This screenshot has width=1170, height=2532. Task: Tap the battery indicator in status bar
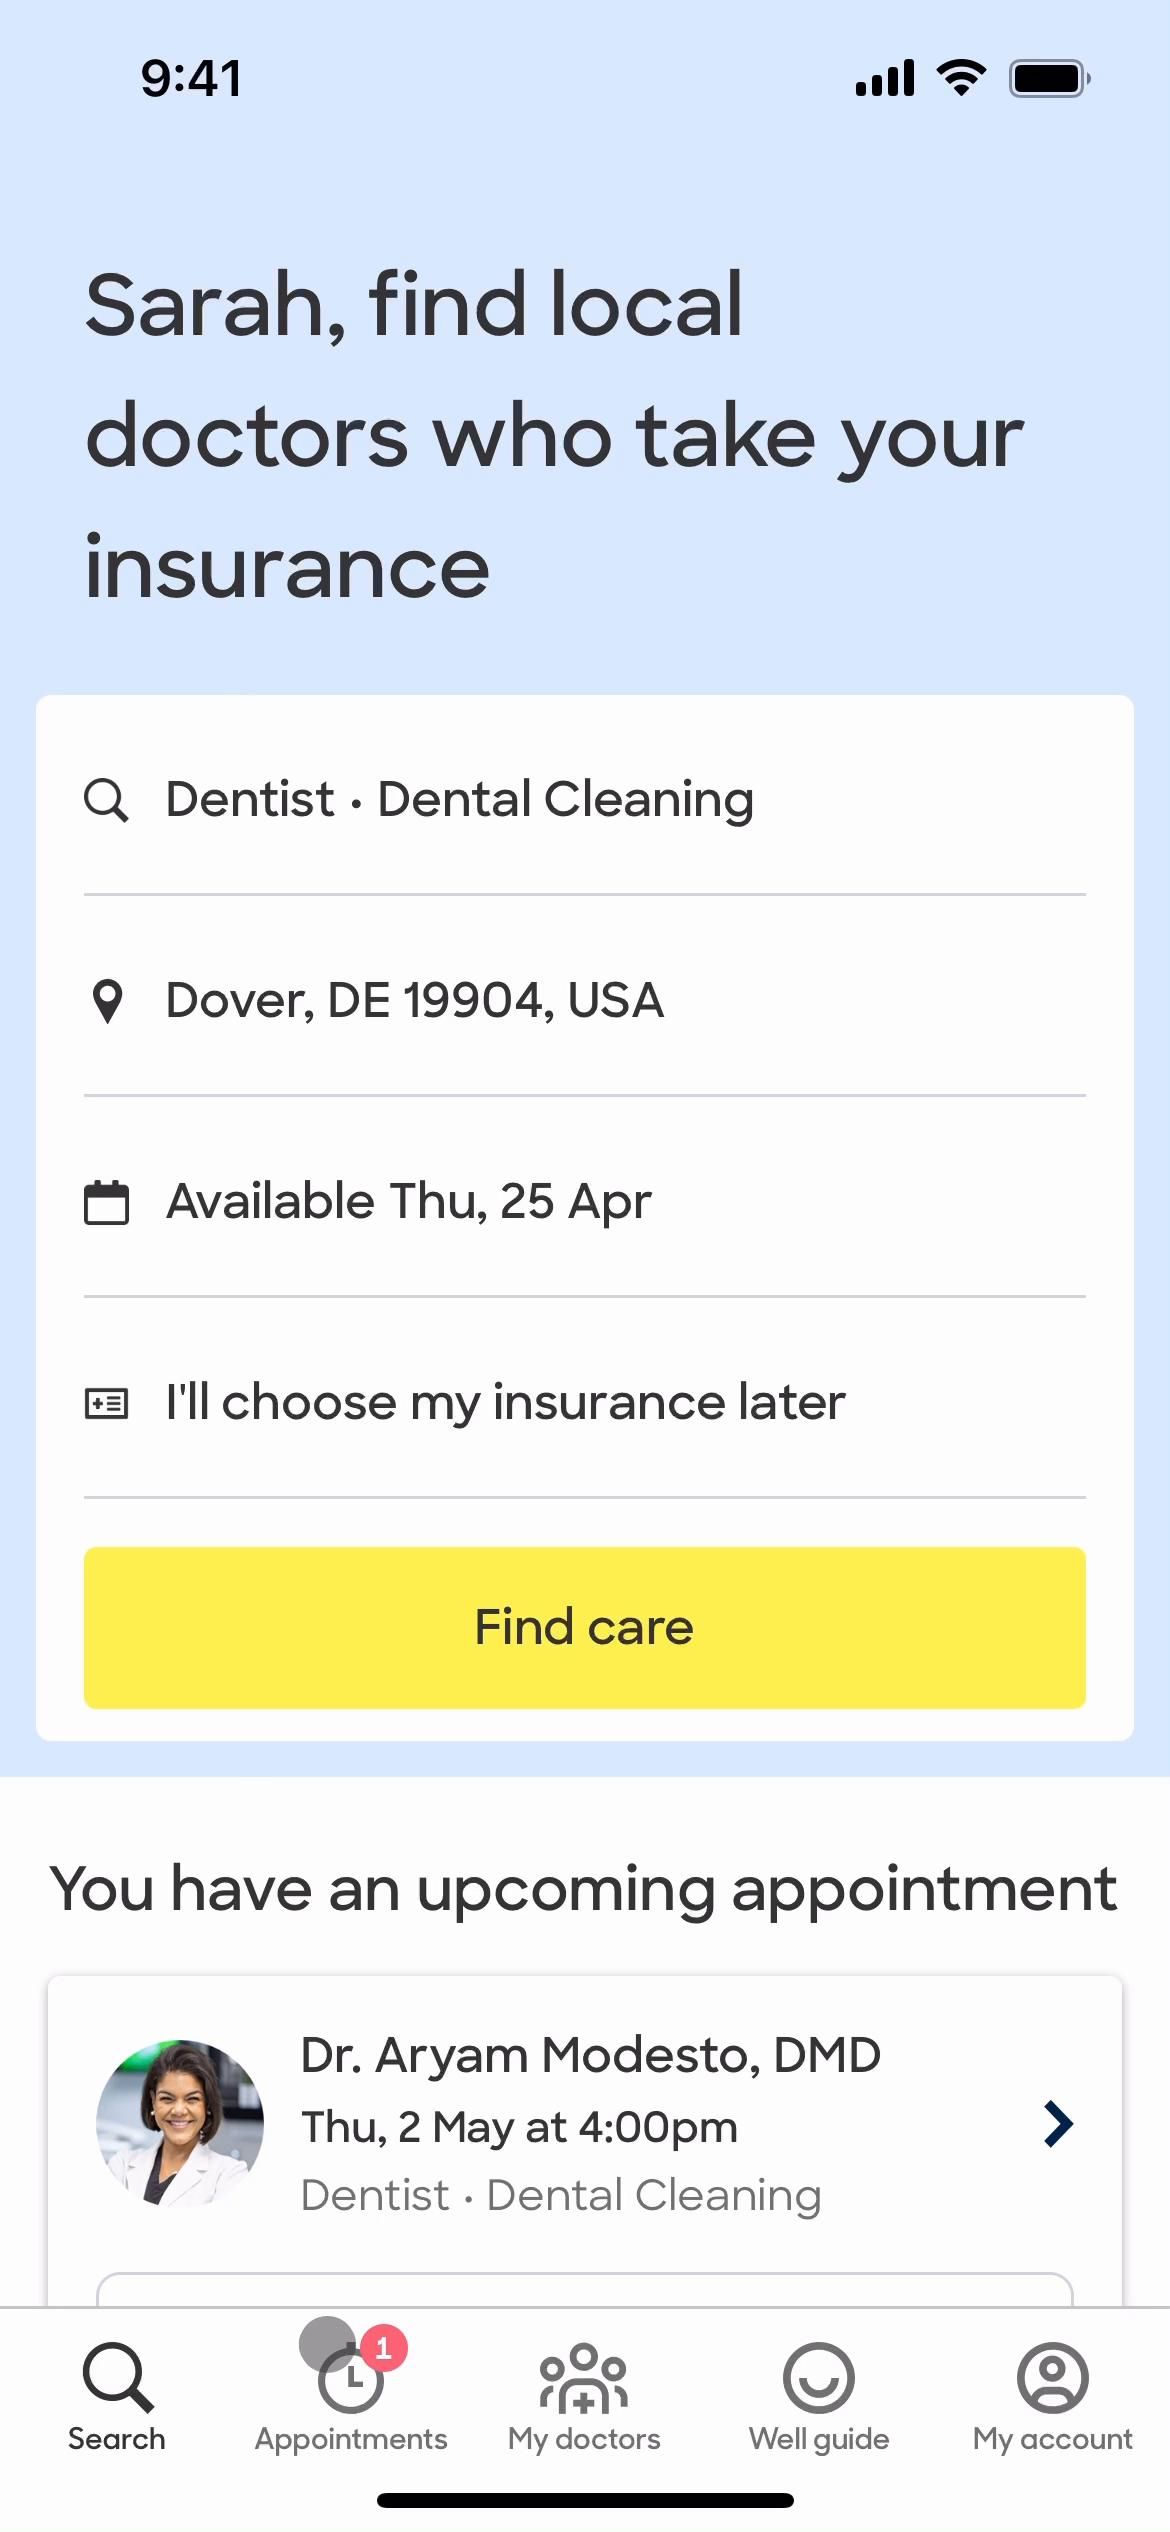tap(1049, 79)
